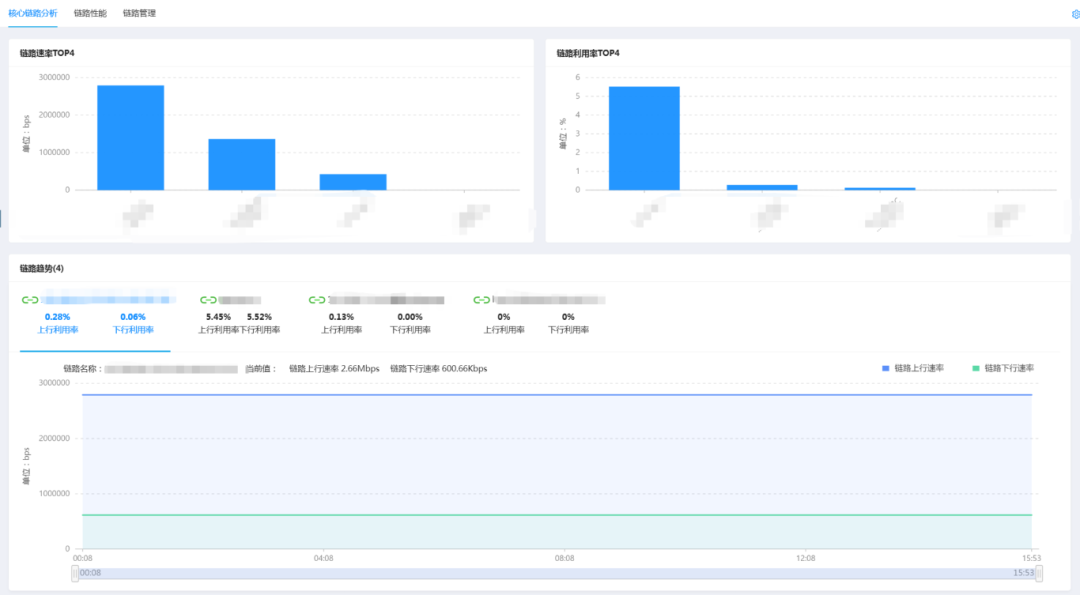Click second bar in 链路速率TOP4 chart

[x=242, y=165]
